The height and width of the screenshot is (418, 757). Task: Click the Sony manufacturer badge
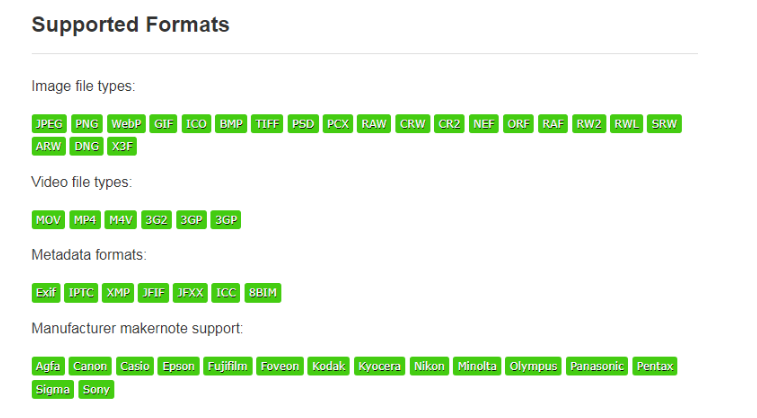point(96,389)
